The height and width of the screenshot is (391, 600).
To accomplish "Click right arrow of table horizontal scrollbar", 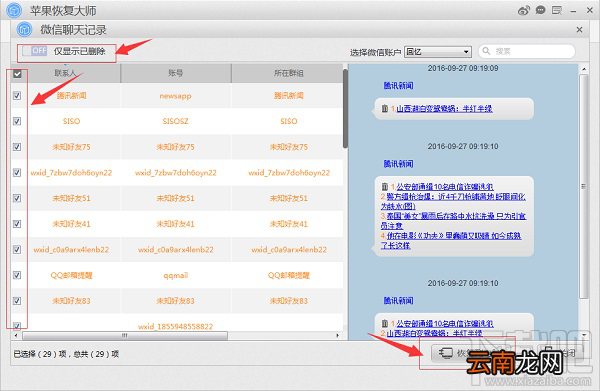I will pos(338,336).
